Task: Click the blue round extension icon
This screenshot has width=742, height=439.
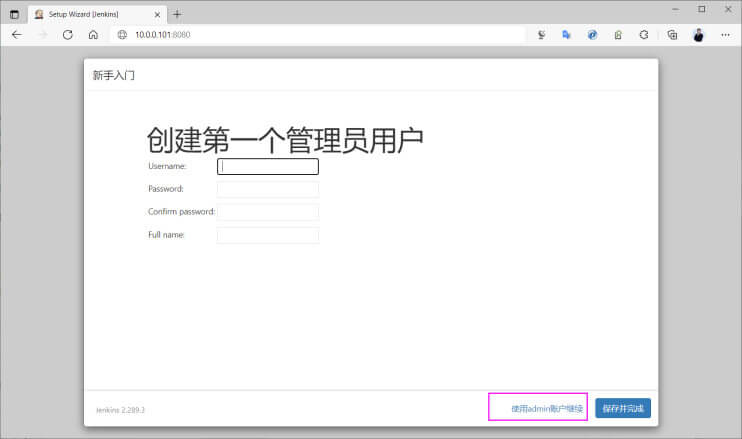Action: tap(592, 35)
